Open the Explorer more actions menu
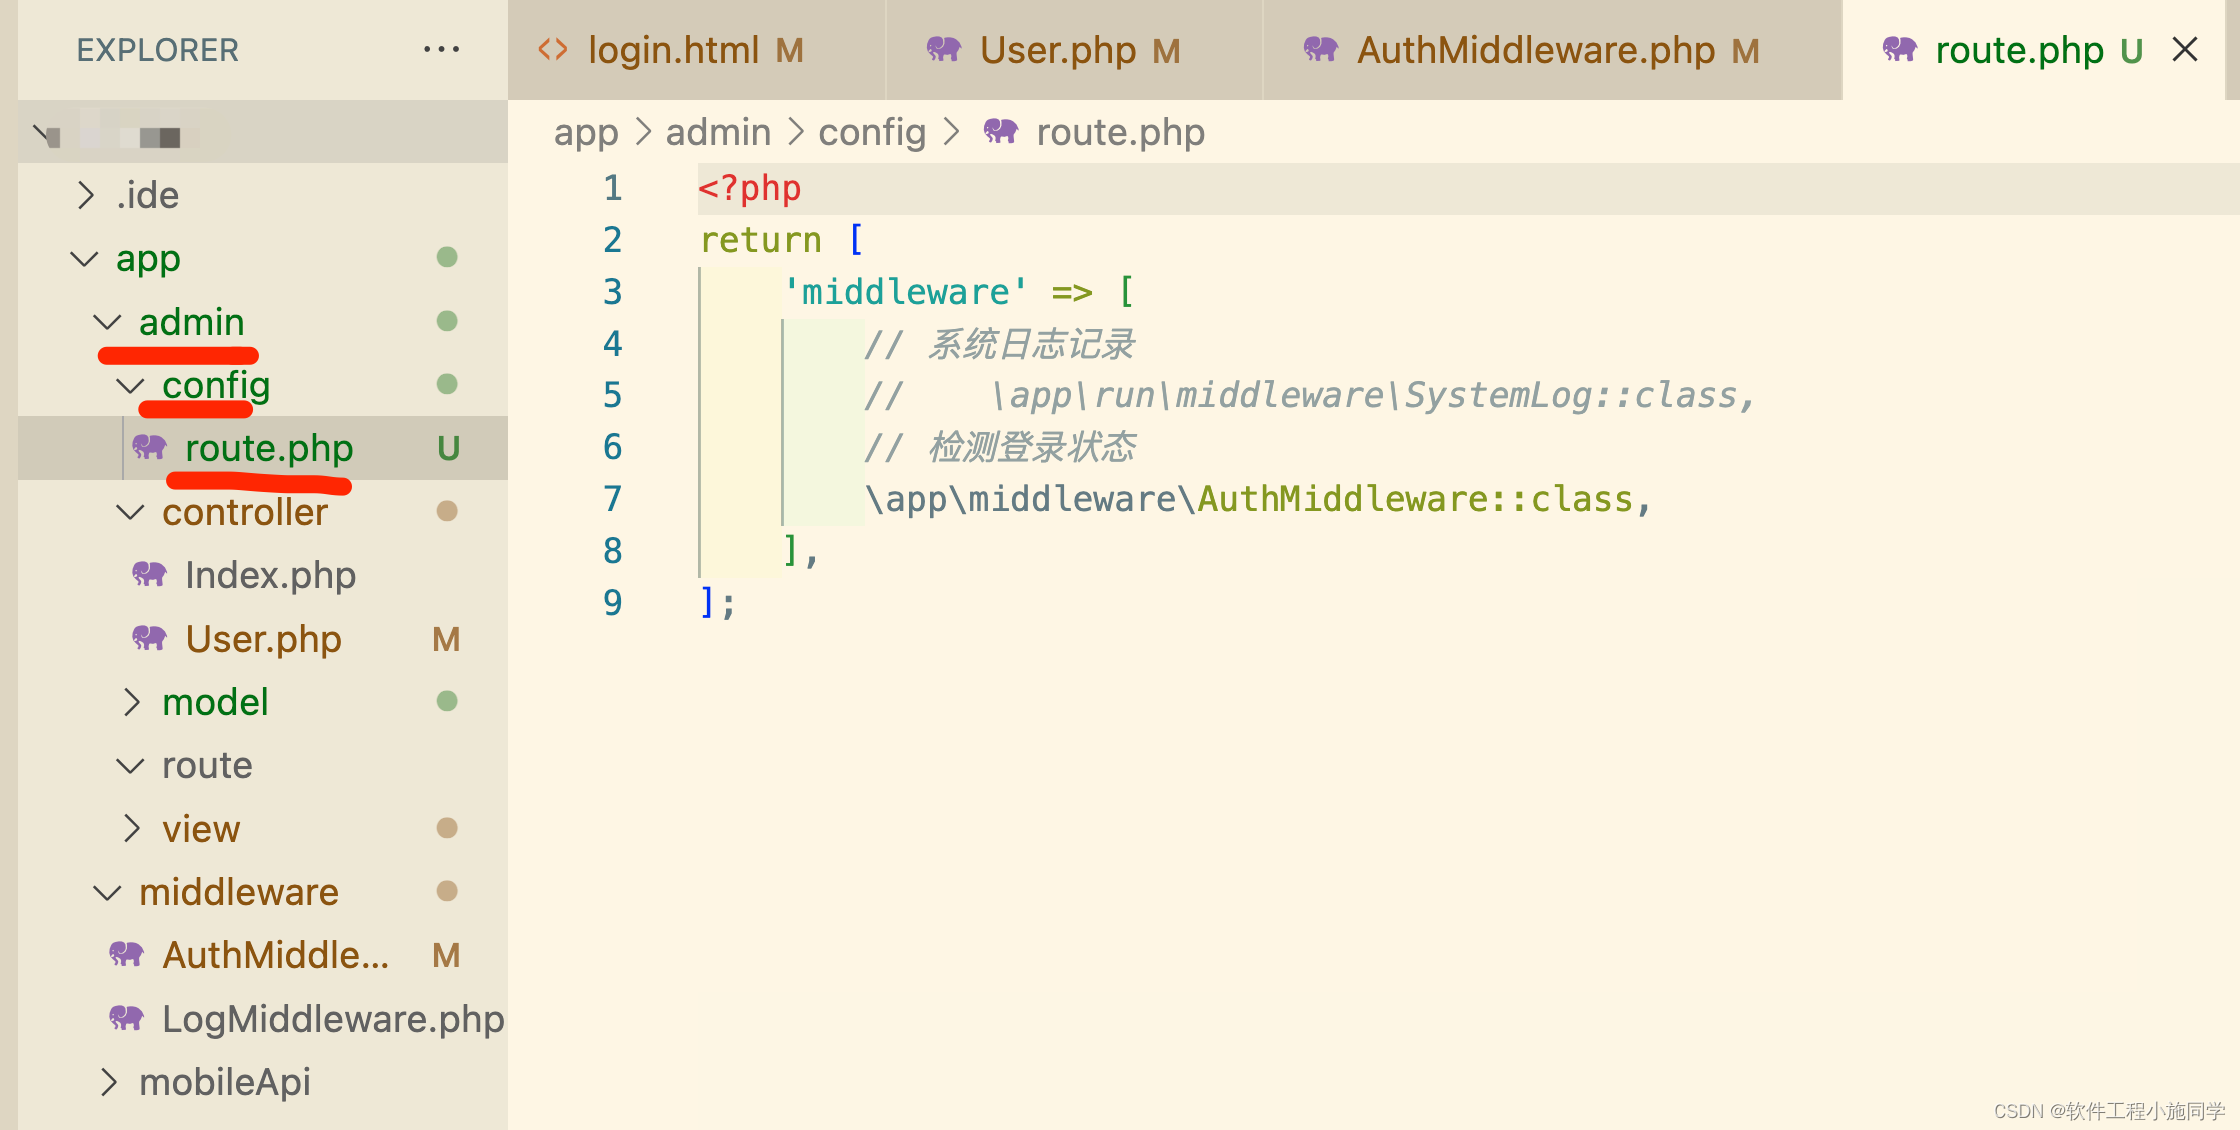Image resolution: width=2240 pixels, height=1130 pixels. pos(442,49)
